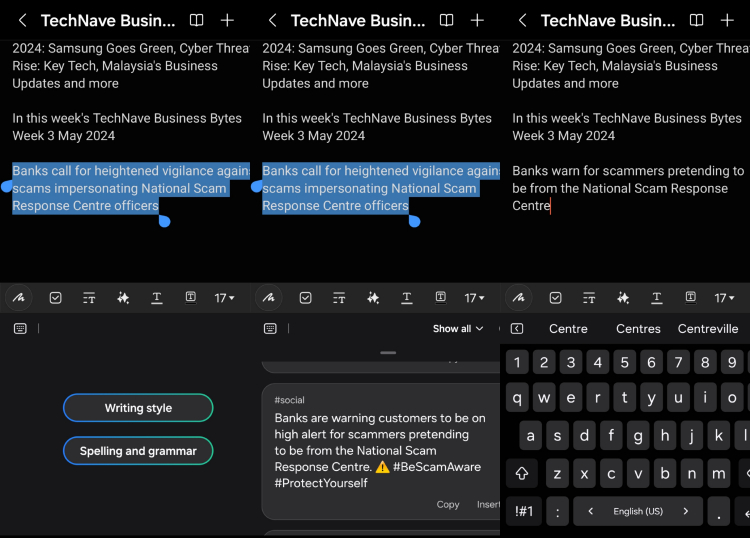The width and height of the screenshot is (750, 538).
Task: Collapse suggestion bar icon beside Centre suggestion
Action: pyautogui.click(x=517, y=329)
